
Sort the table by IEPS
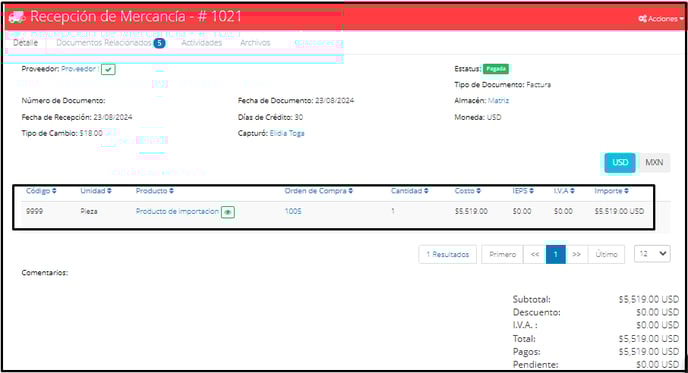click(523, 191)
